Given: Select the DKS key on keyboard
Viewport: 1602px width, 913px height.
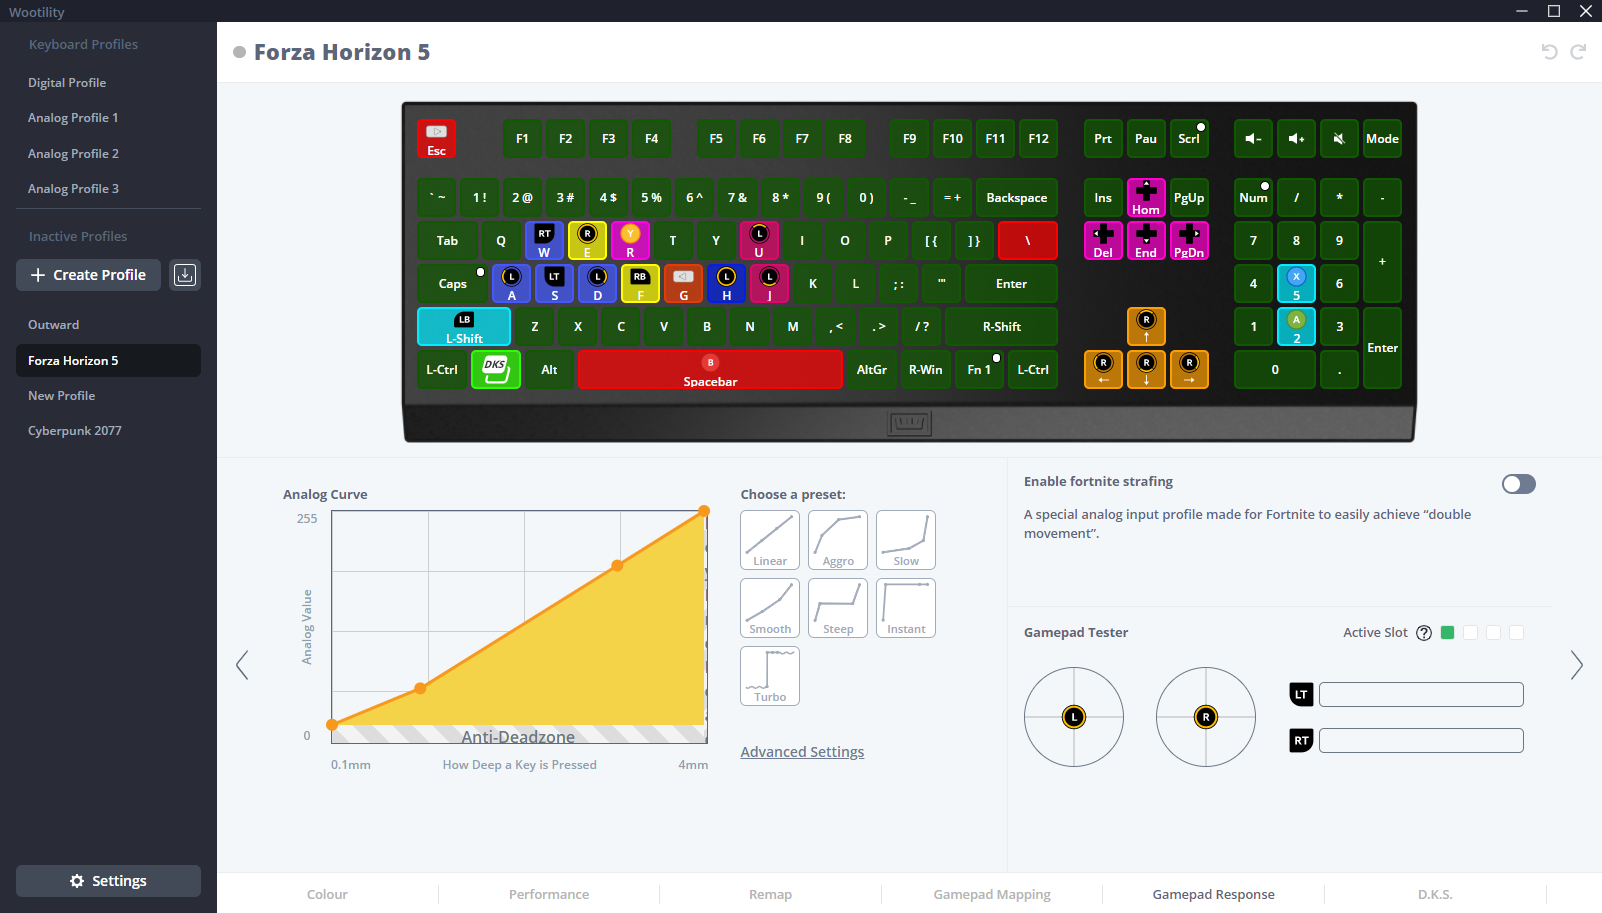Looking at the screenshot, I should point(496,369).
